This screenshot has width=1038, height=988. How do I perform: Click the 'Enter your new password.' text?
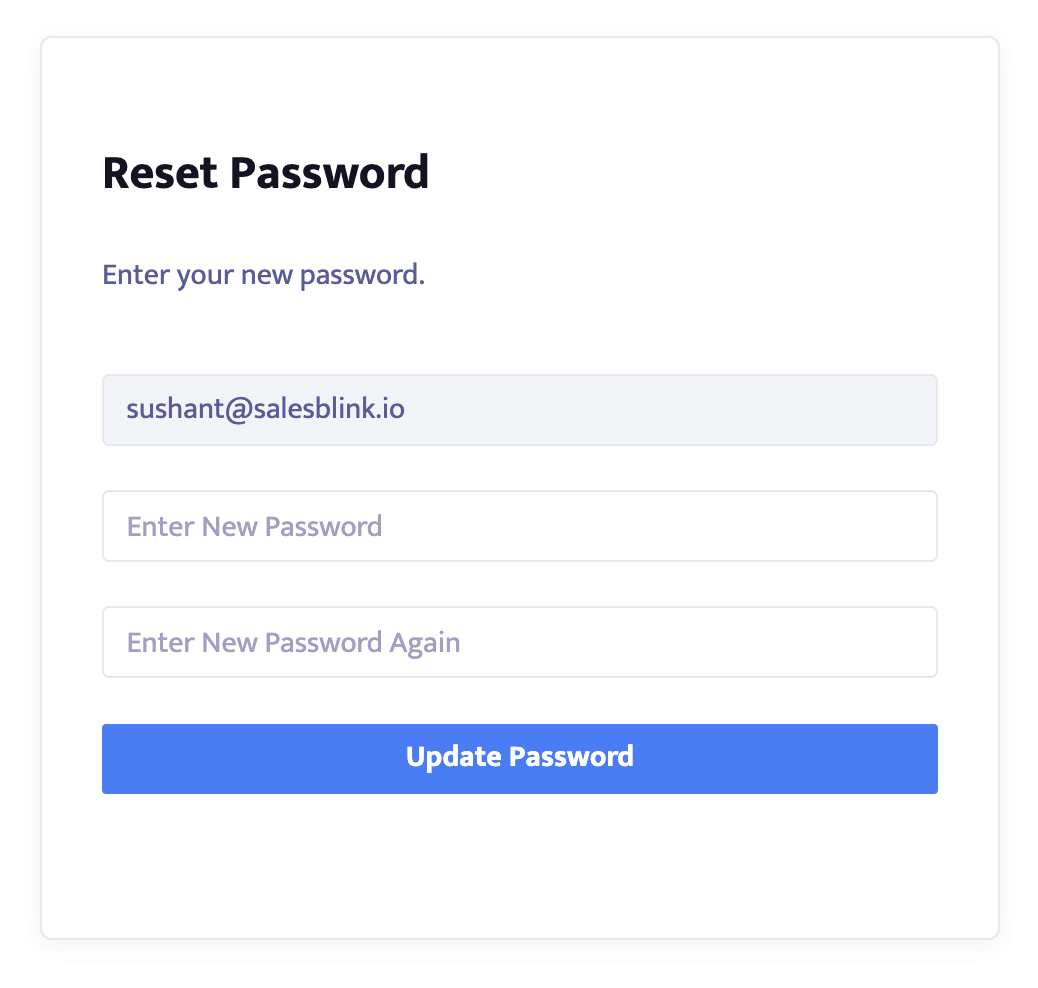pyautogui.click(x=263, y=275)
